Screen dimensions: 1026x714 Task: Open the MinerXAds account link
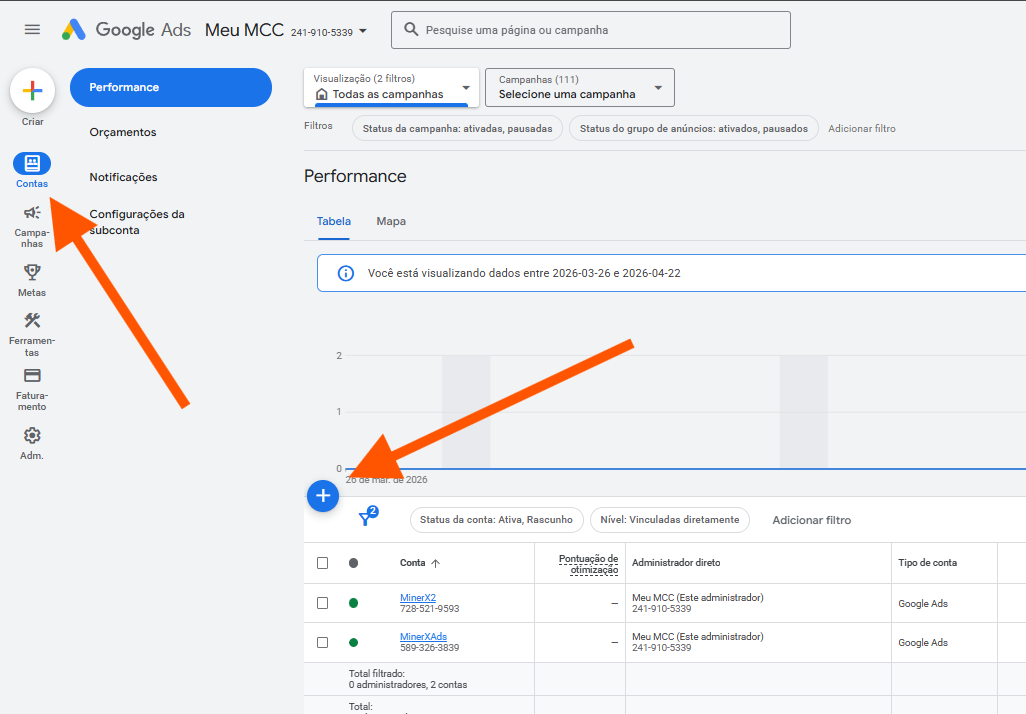click(x=423, y=637)
